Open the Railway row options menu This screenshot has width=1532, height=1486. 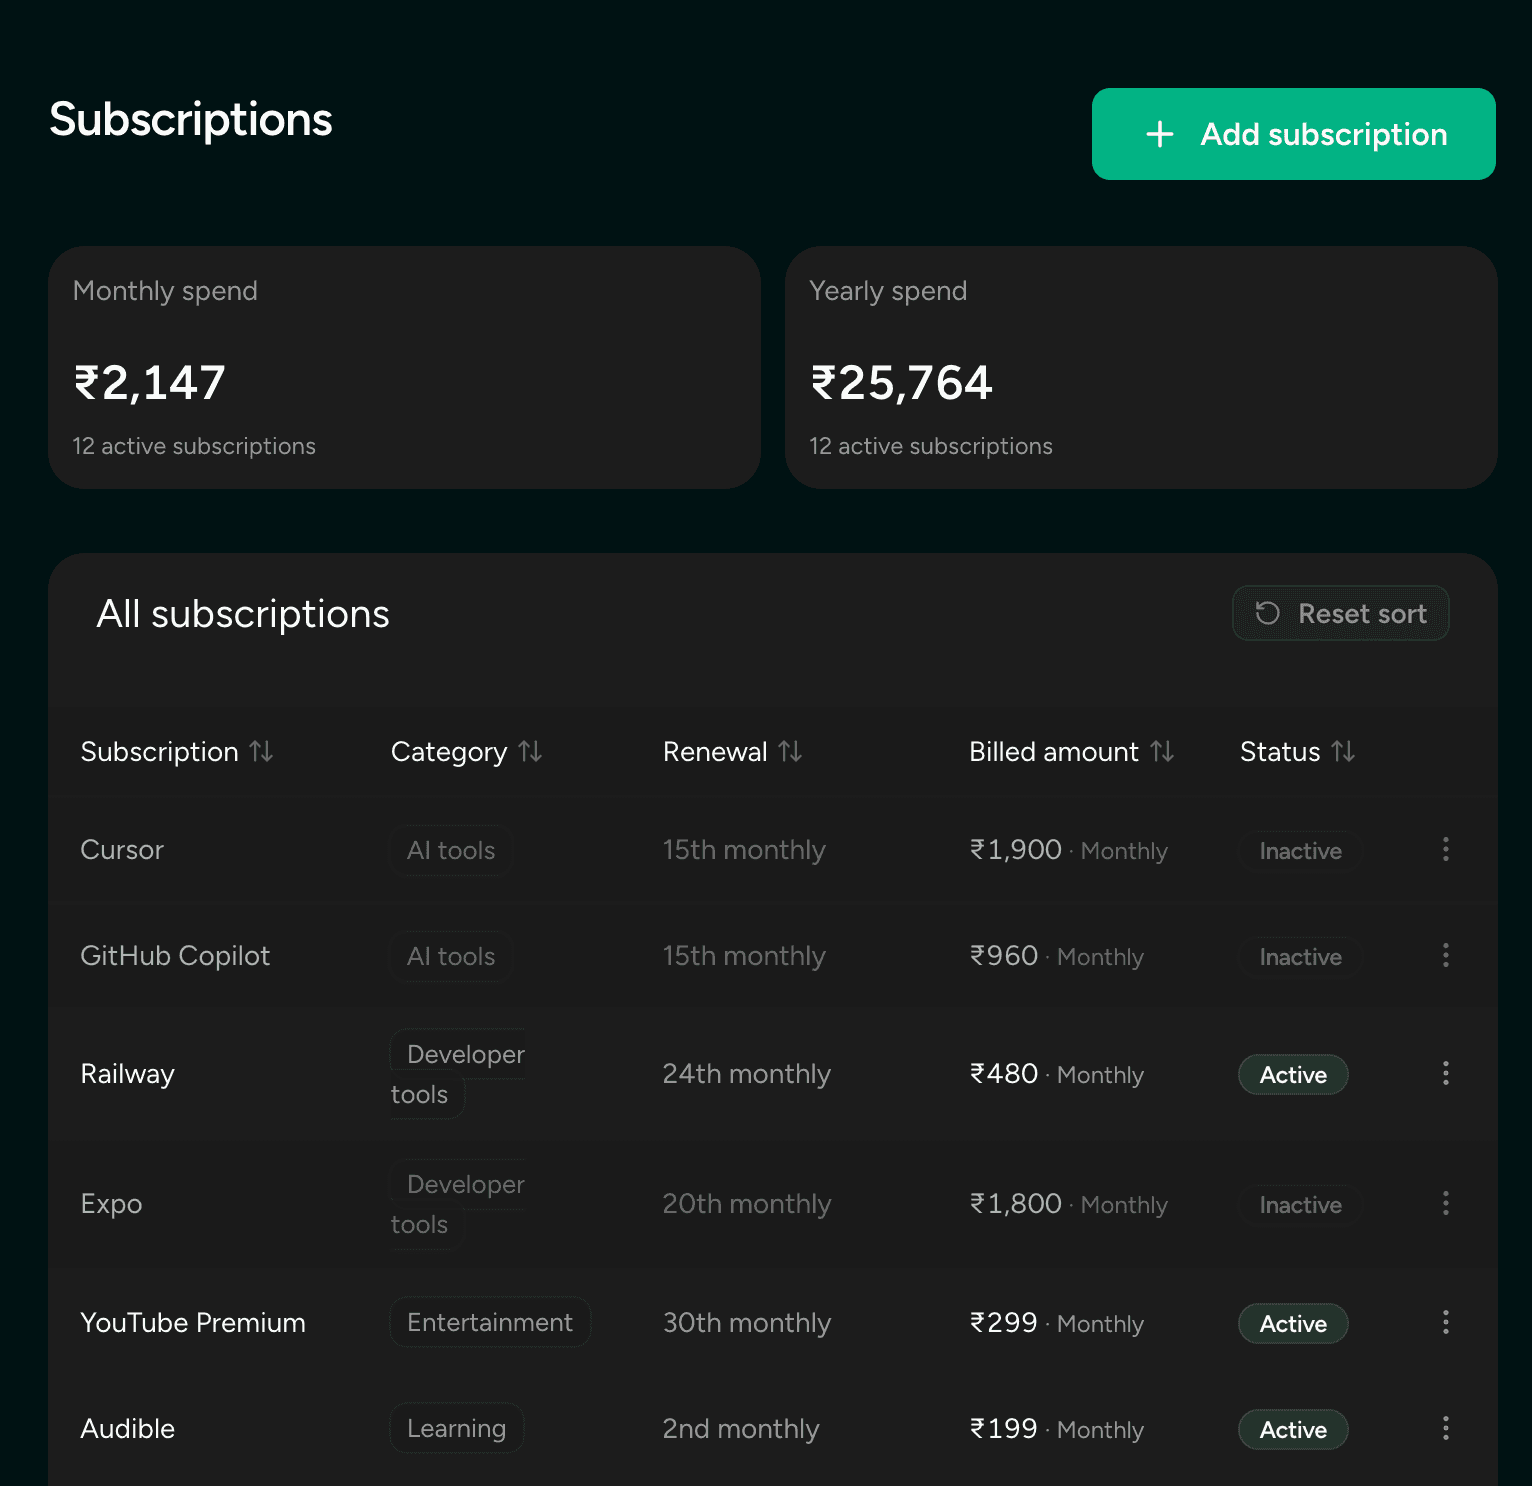(x=1445, y=1073)
